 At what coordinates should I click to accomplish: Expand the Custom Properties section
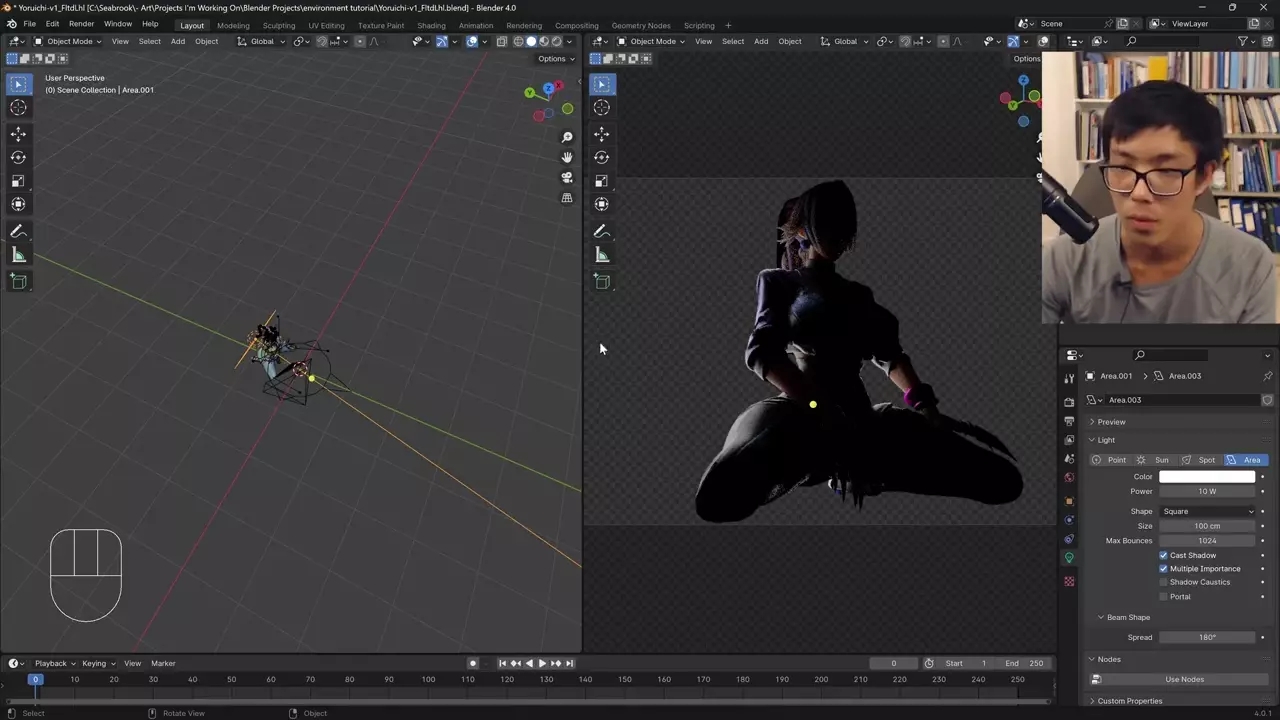(x=1129, y=701)
